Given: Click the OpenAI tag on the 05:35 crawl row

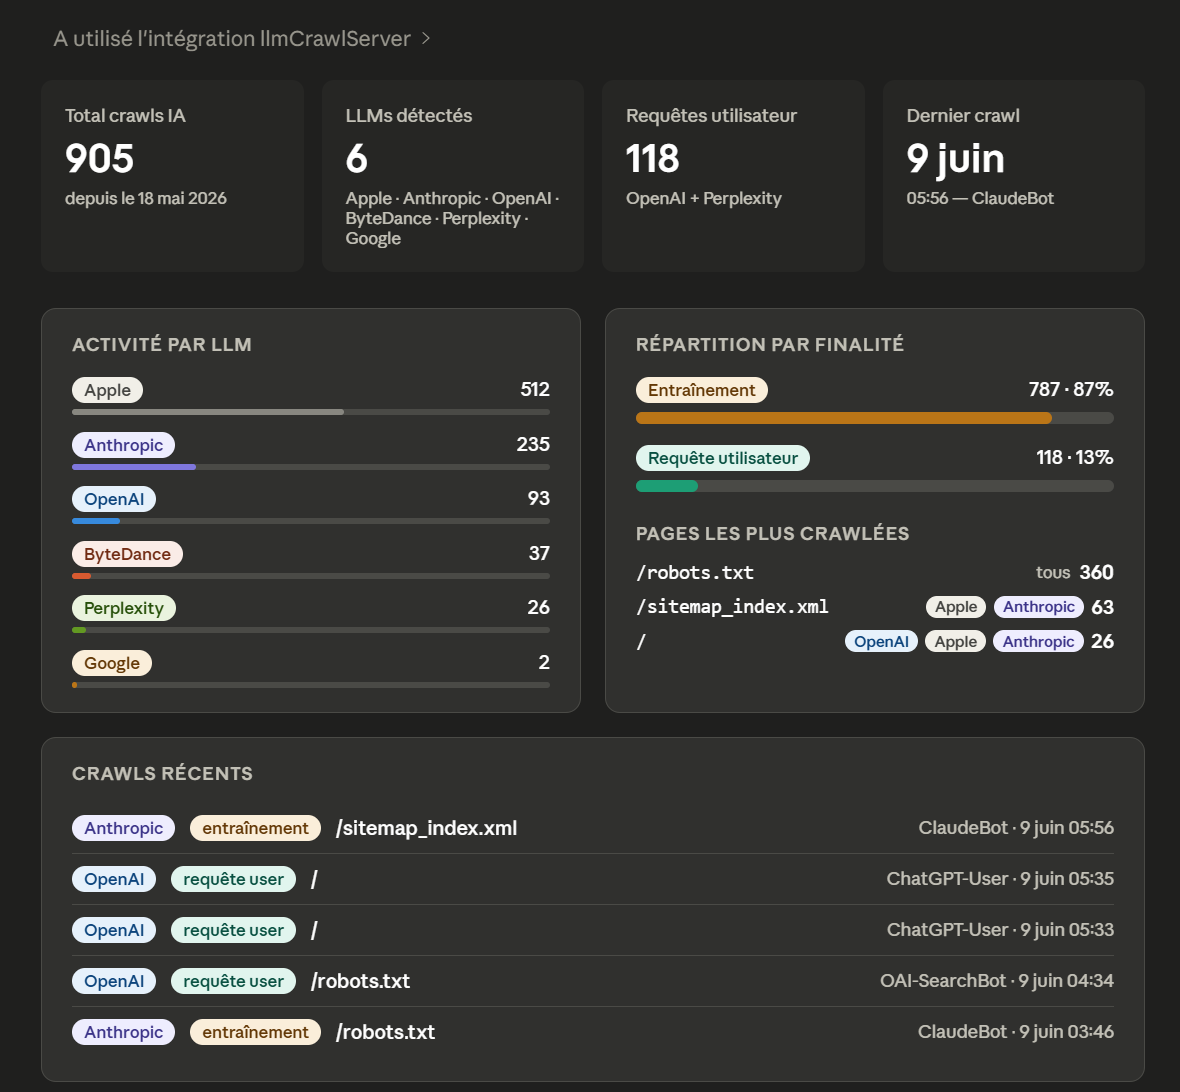Looking at the screenshot, I should (x=114, y=879).
